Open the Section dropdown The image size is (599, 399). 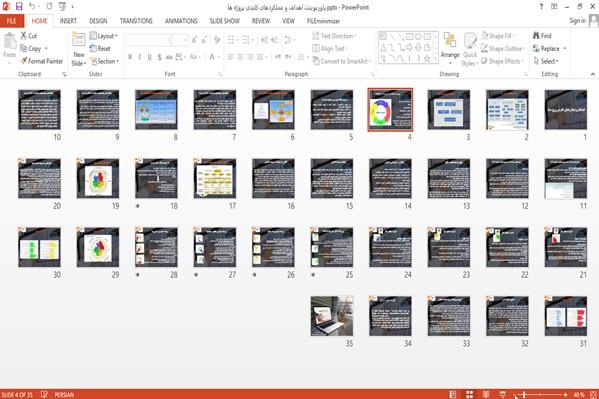105,61
